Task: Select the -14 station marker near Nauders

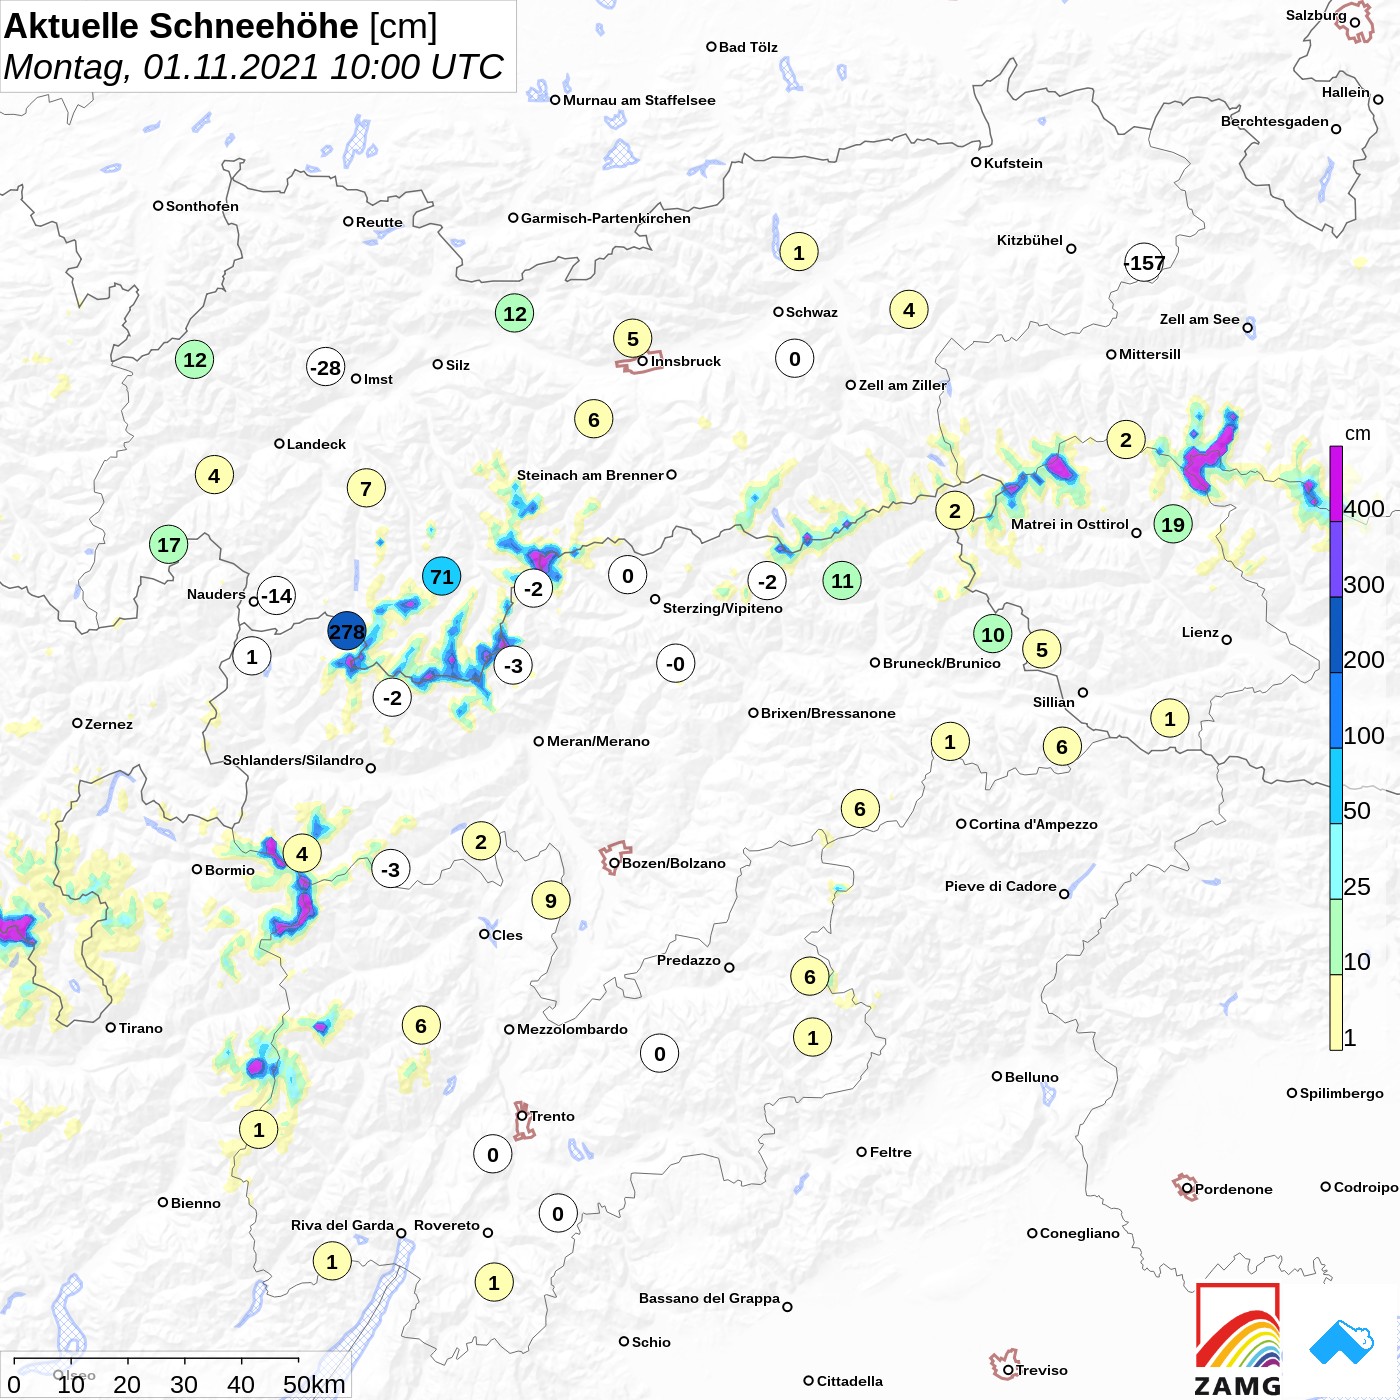Action: (277, 596)
